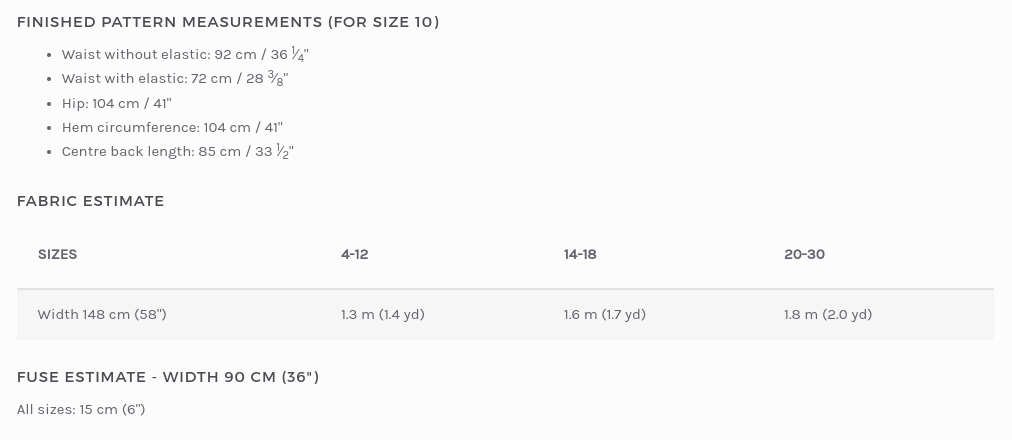Image resolution: width=1012 pixels, height=440 pixels.
Task: Click the 1.3 m (1.4 yd) cell
Action: [382, 315]
